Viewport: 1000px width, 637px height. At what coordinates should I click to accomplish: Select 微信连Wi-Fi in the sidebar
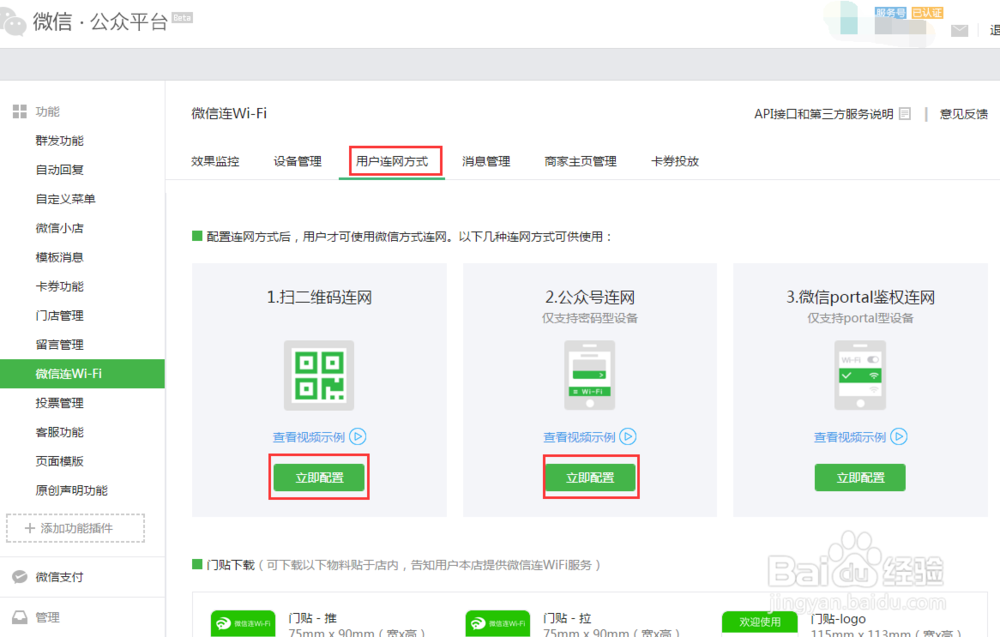(x=82, y=374)
